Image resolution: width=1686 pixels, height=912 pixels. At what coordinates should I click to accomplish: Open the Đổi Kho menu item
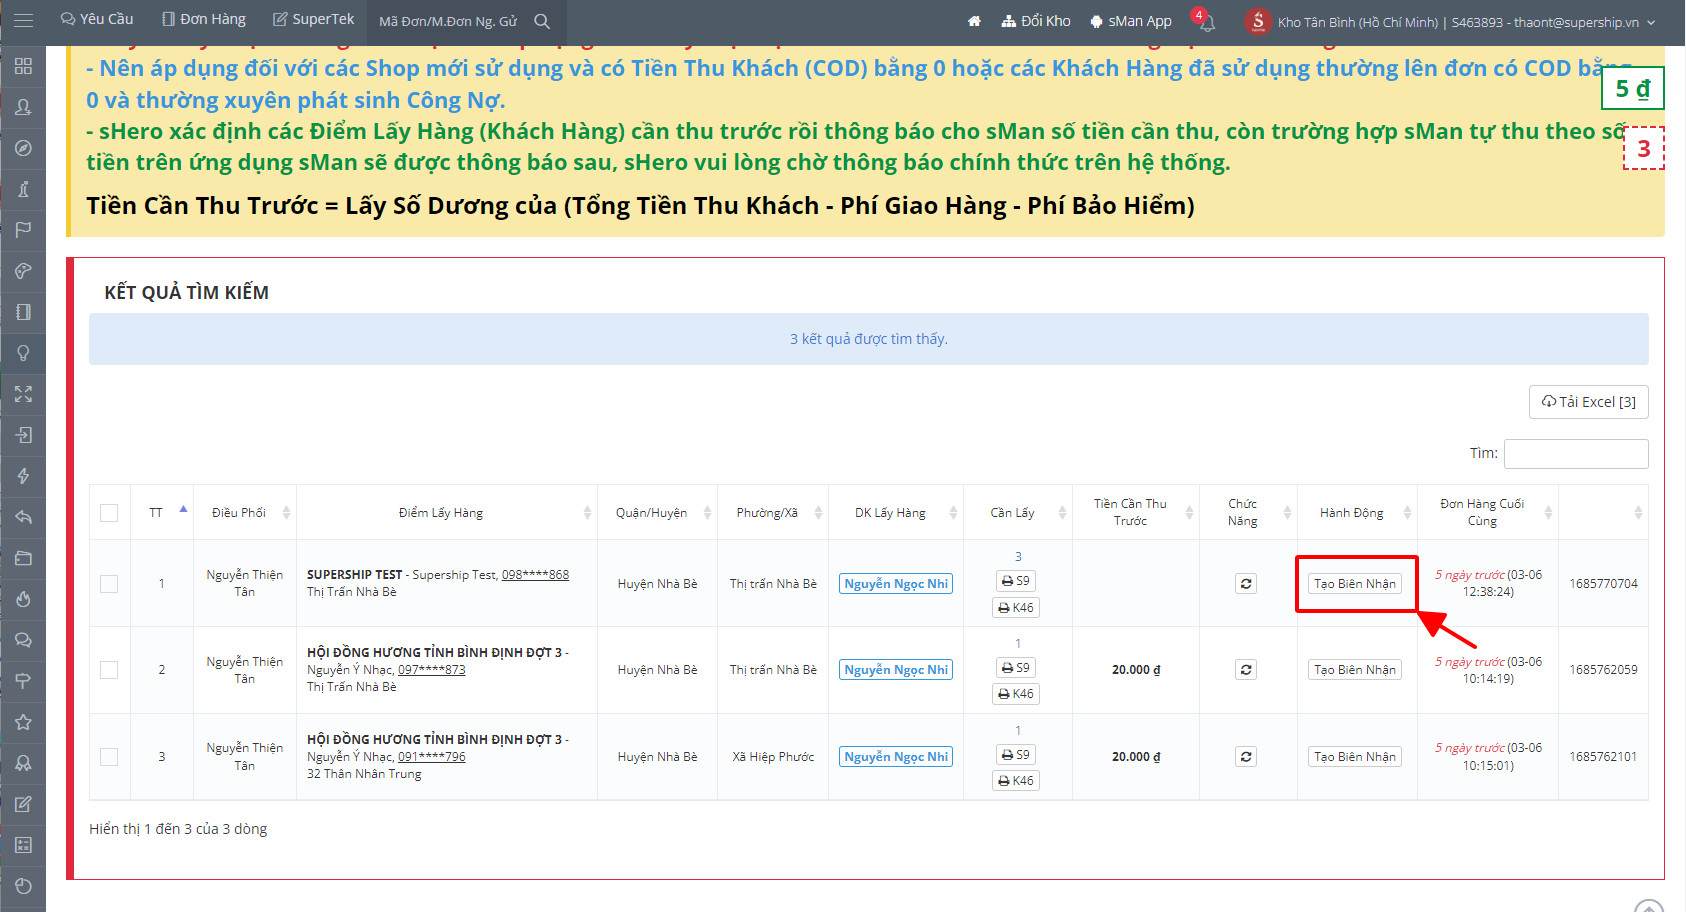point(1036,21)
